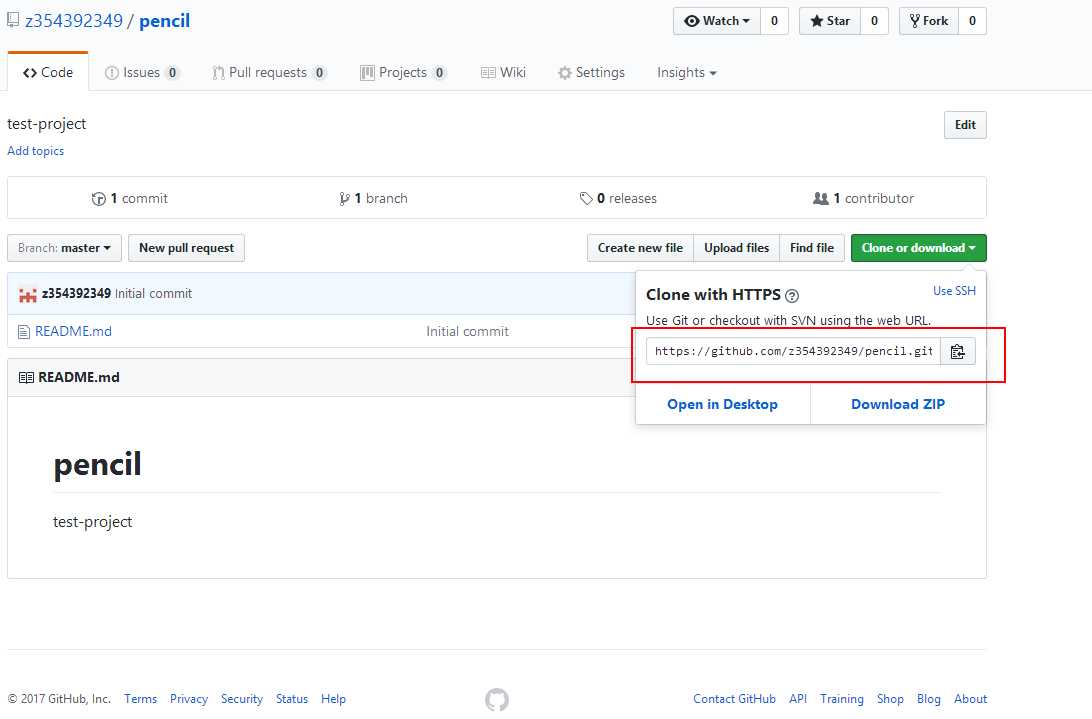Click the book icon in README.md header
The height and width of the screenshot is (719, 1092).
coord(26,378)
